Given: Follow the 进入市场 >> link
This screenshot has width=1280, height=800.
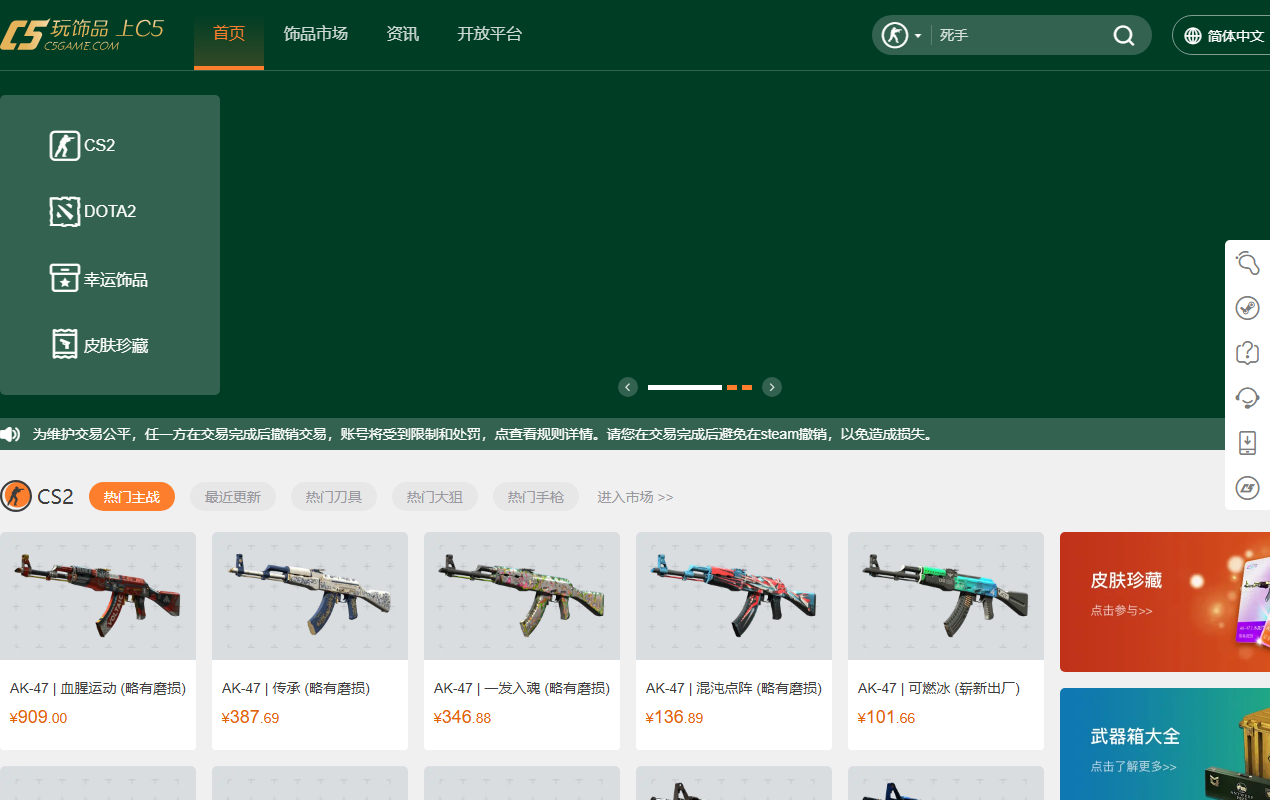Looking at the screenshot, I should (635, 497).
